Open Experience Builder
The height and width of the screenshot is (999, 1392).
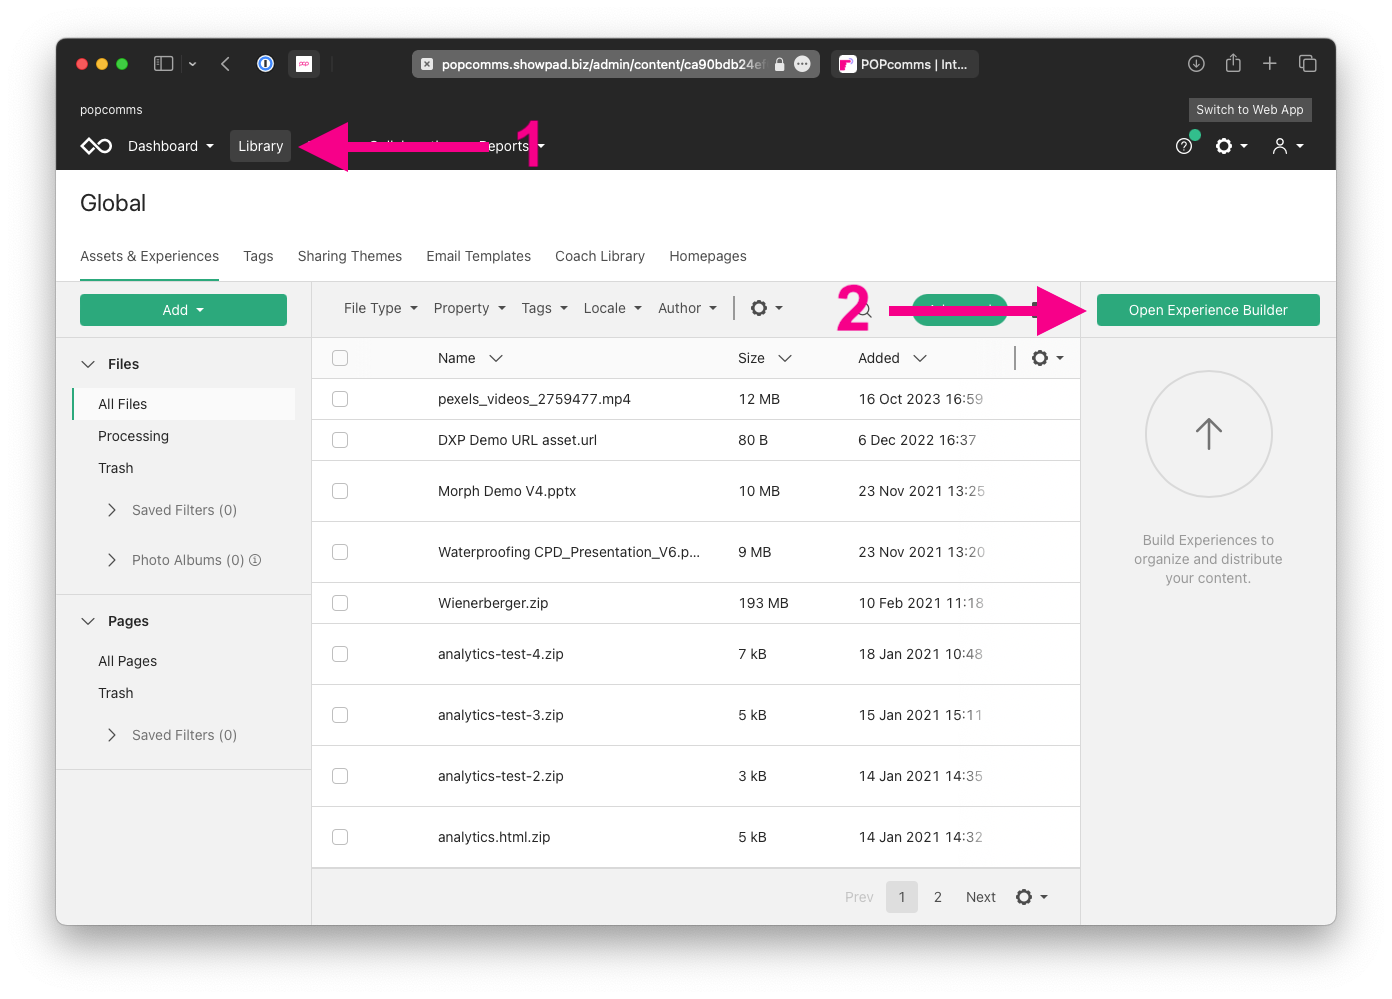click(x=1208, y=310)
